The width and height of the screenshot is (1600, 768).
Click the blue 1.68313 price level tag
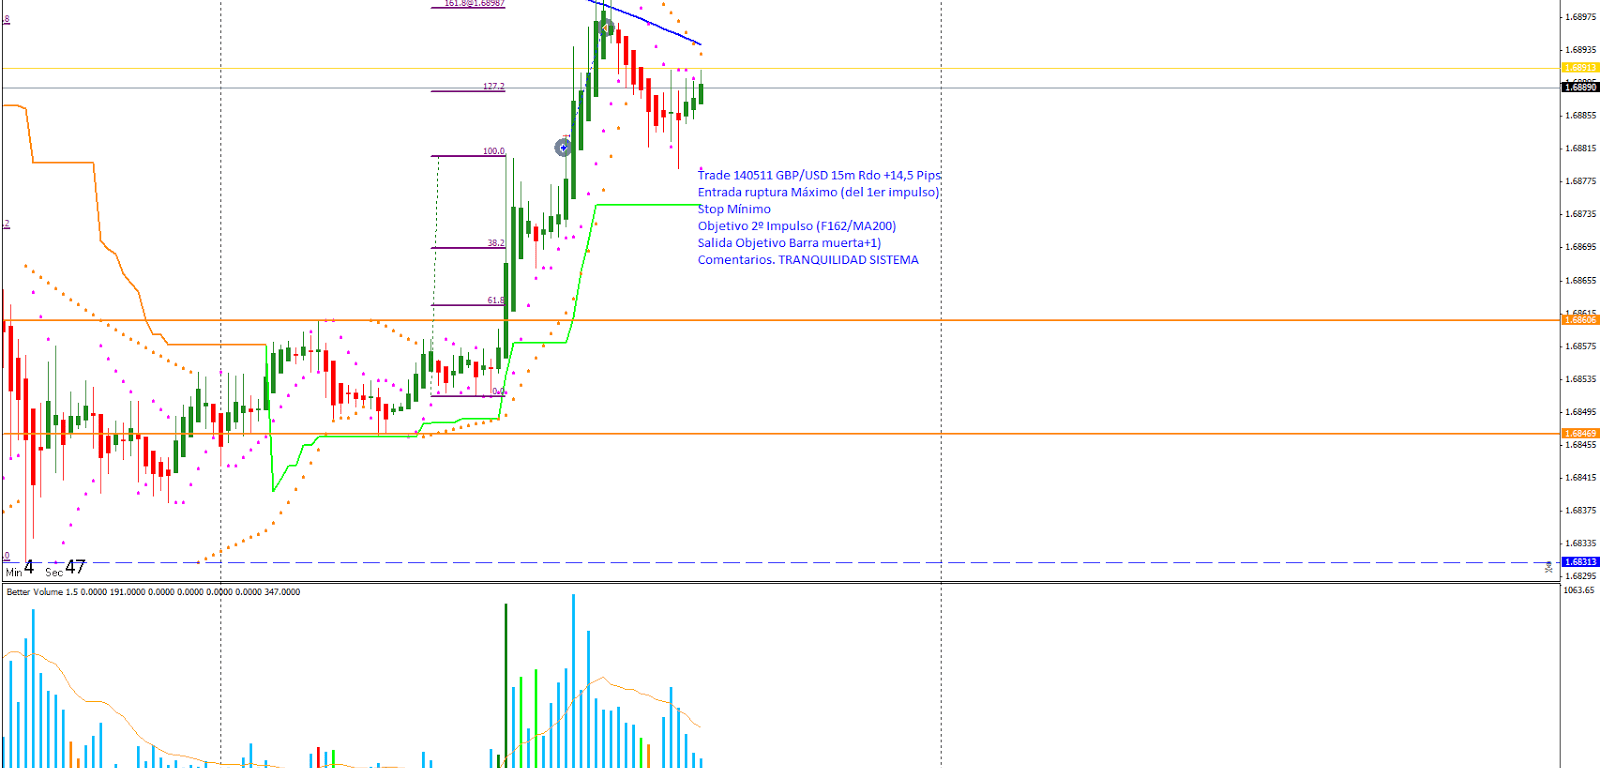[1580, 562]
